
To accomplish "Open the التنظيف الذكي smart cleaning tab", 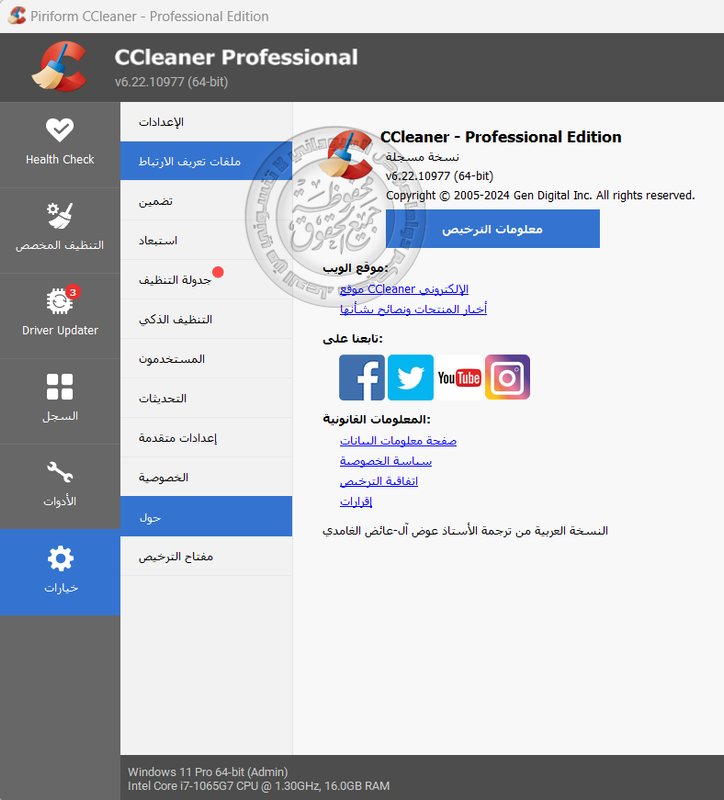I will pos(206,319).
